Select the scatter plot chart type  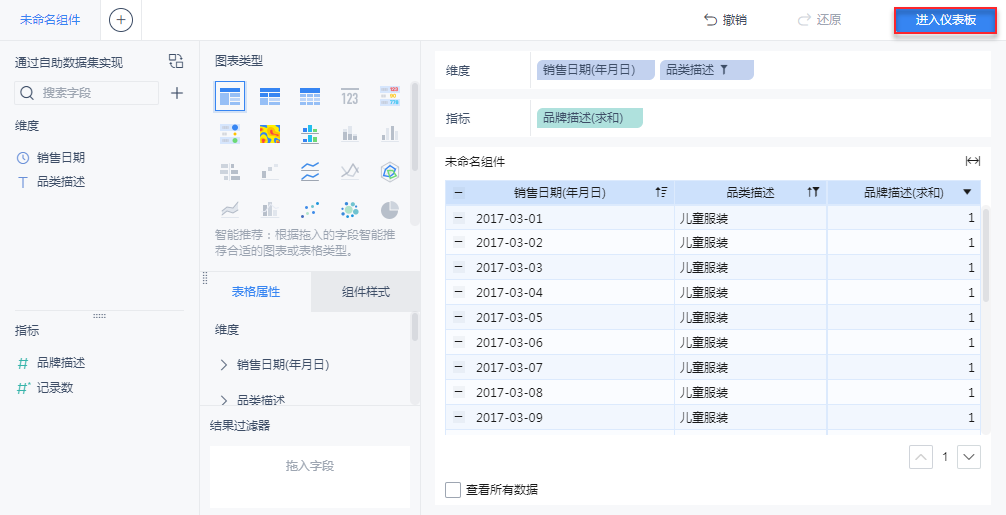click(x=310, y=209)
